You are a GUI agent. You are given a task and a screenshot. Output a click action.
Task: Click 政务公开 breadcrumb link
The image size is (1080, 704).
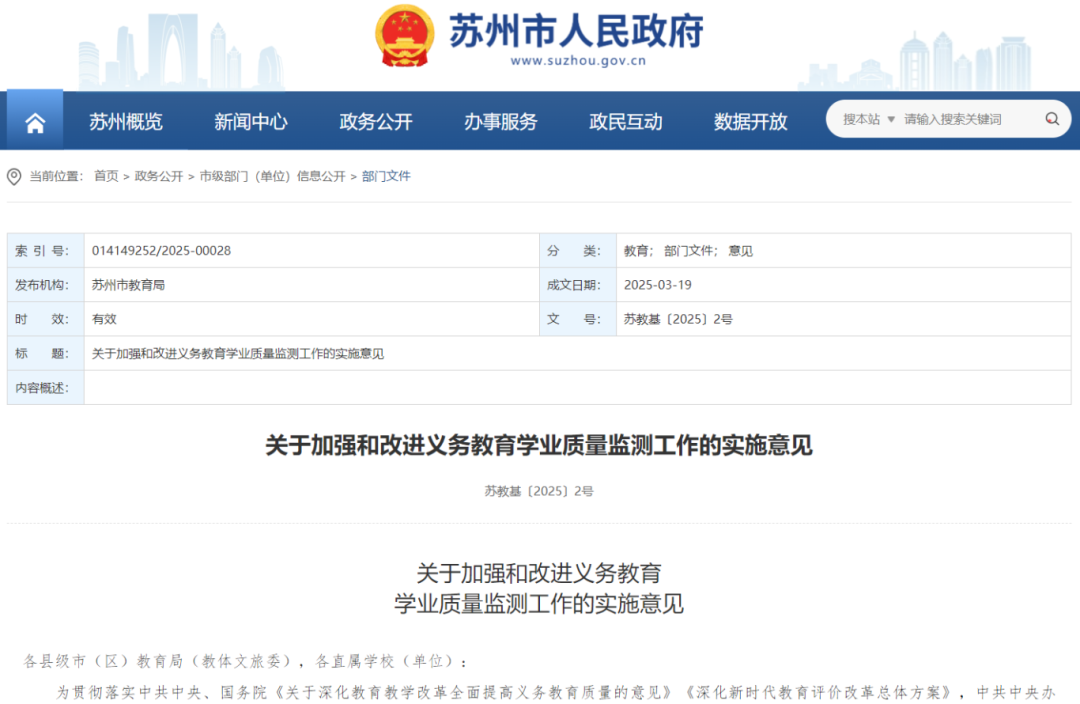click(159, 176)
